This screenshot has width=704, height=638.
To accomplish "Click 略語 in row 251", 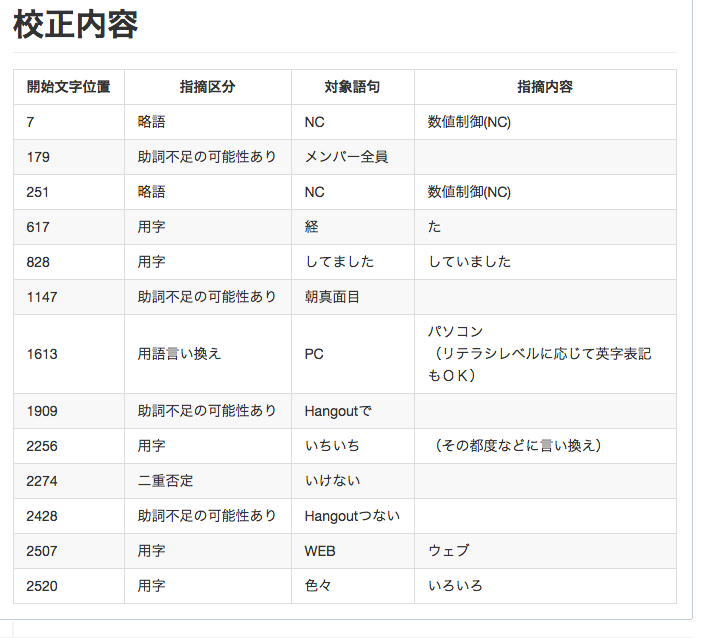I will pos(152,192).
